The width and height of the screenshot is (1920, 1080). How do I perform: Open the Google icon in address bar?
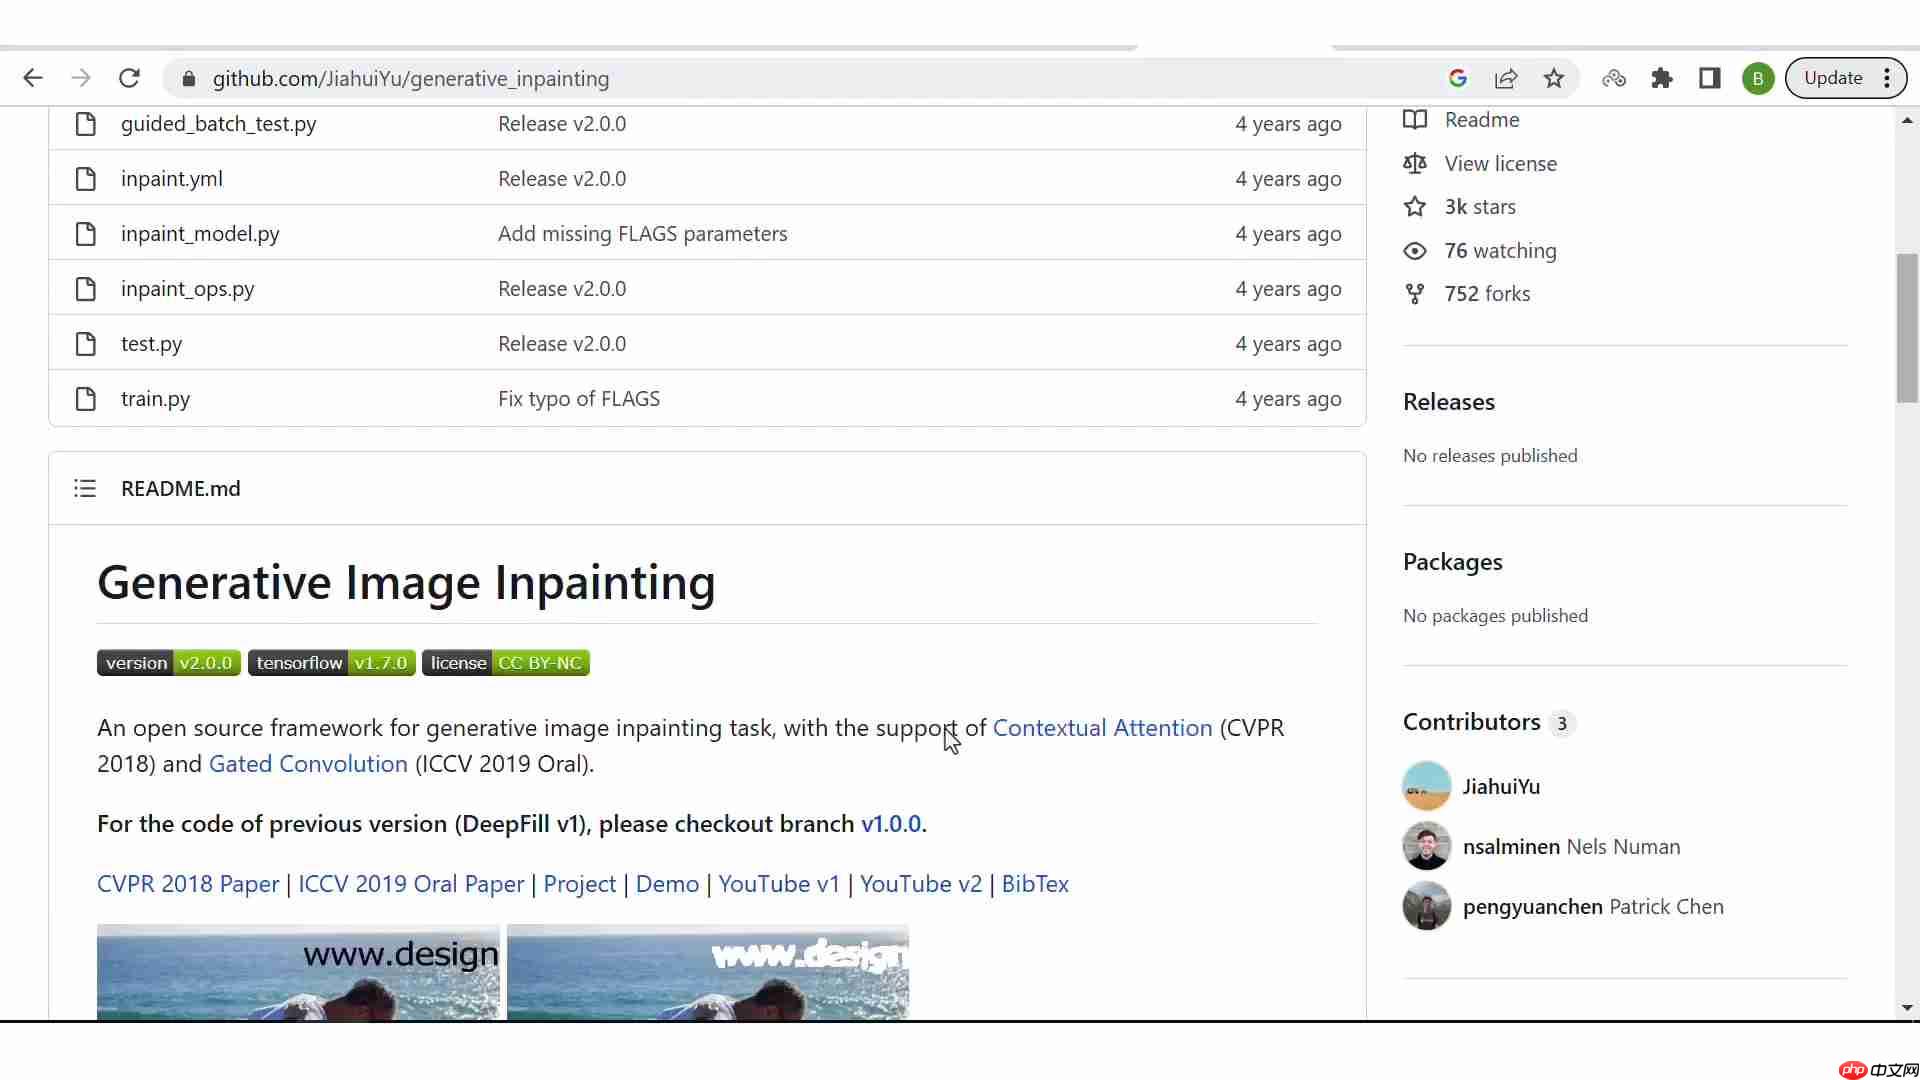1458,78
